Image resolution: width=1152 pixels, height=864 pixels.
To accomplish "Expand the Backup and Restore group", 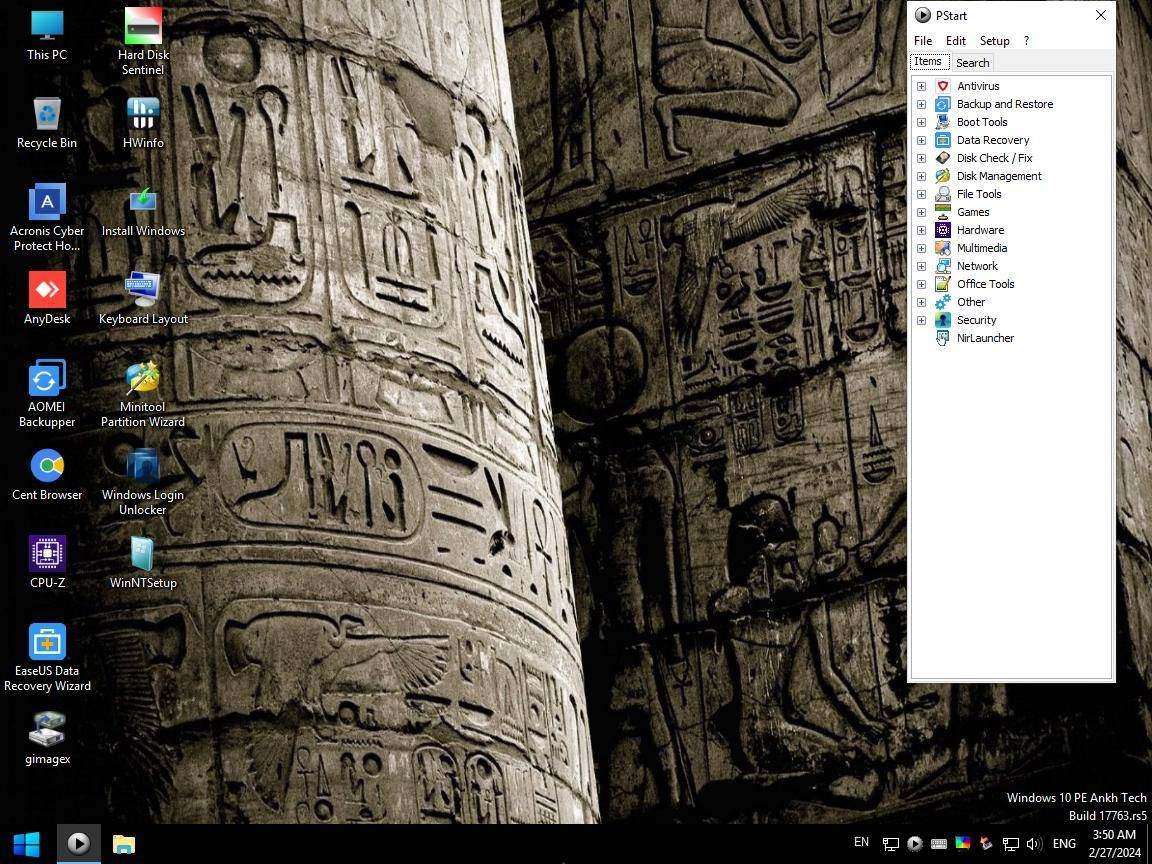I will tap(921, 104).
